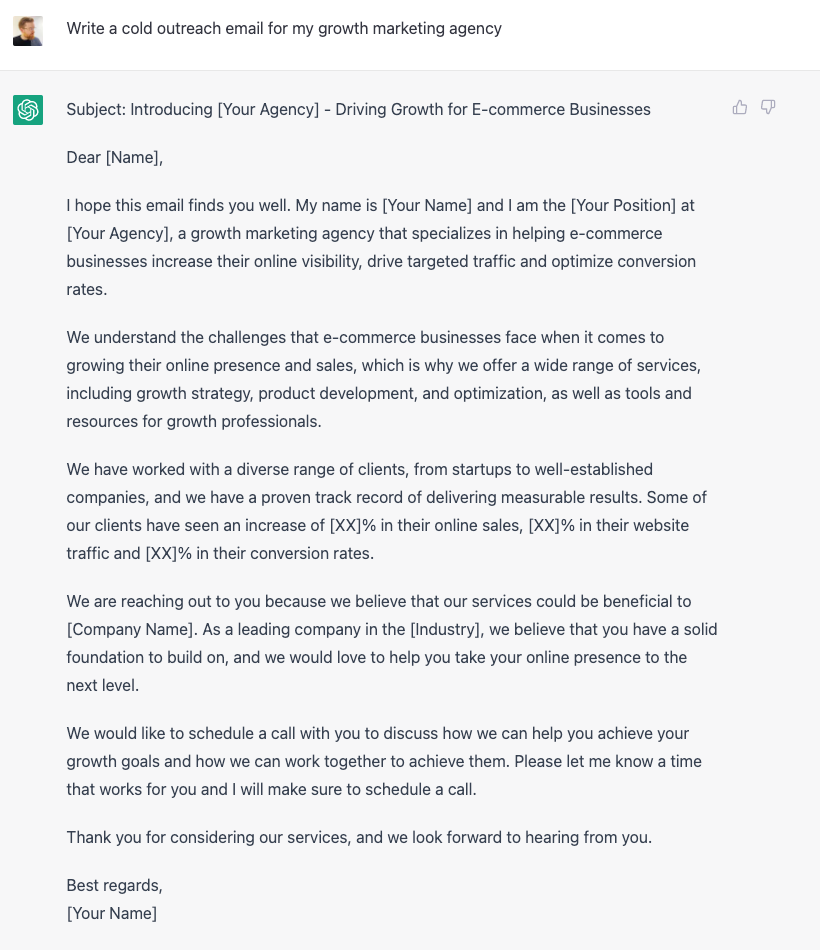The width and height of the screenshot is (820, 950).
Task: Click the thumbs down feedback icon
Action: click(768, 107)
